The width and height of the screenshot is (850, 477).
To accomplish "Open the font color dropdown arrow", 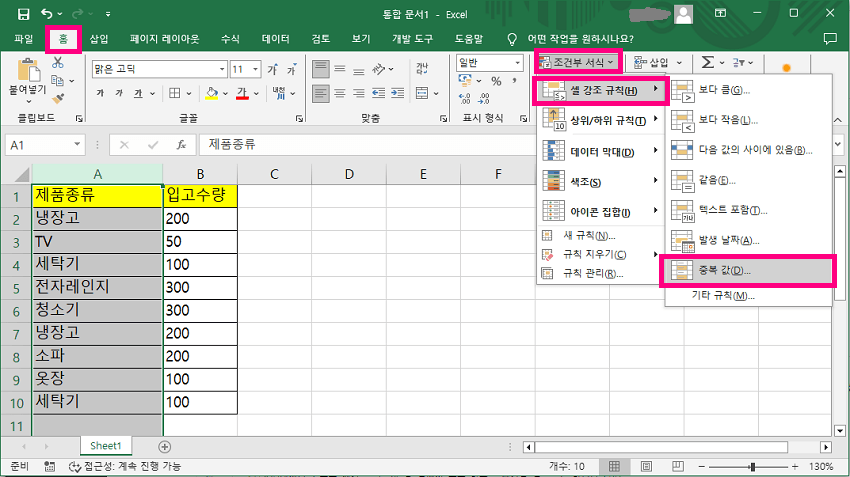I will 256,94.
